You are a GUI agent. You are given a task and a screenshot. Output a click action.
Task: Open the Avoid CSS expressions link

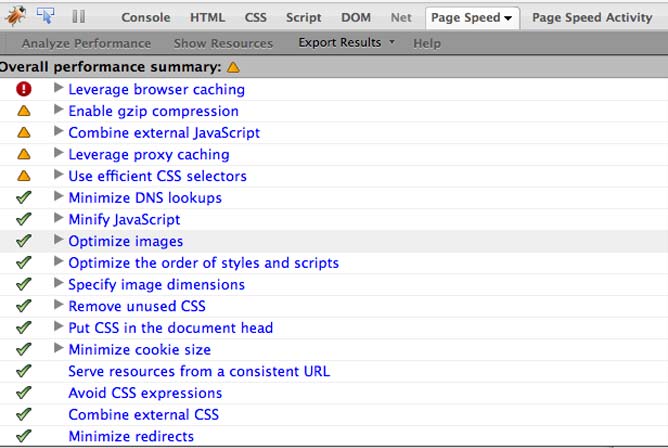(145, 393)
